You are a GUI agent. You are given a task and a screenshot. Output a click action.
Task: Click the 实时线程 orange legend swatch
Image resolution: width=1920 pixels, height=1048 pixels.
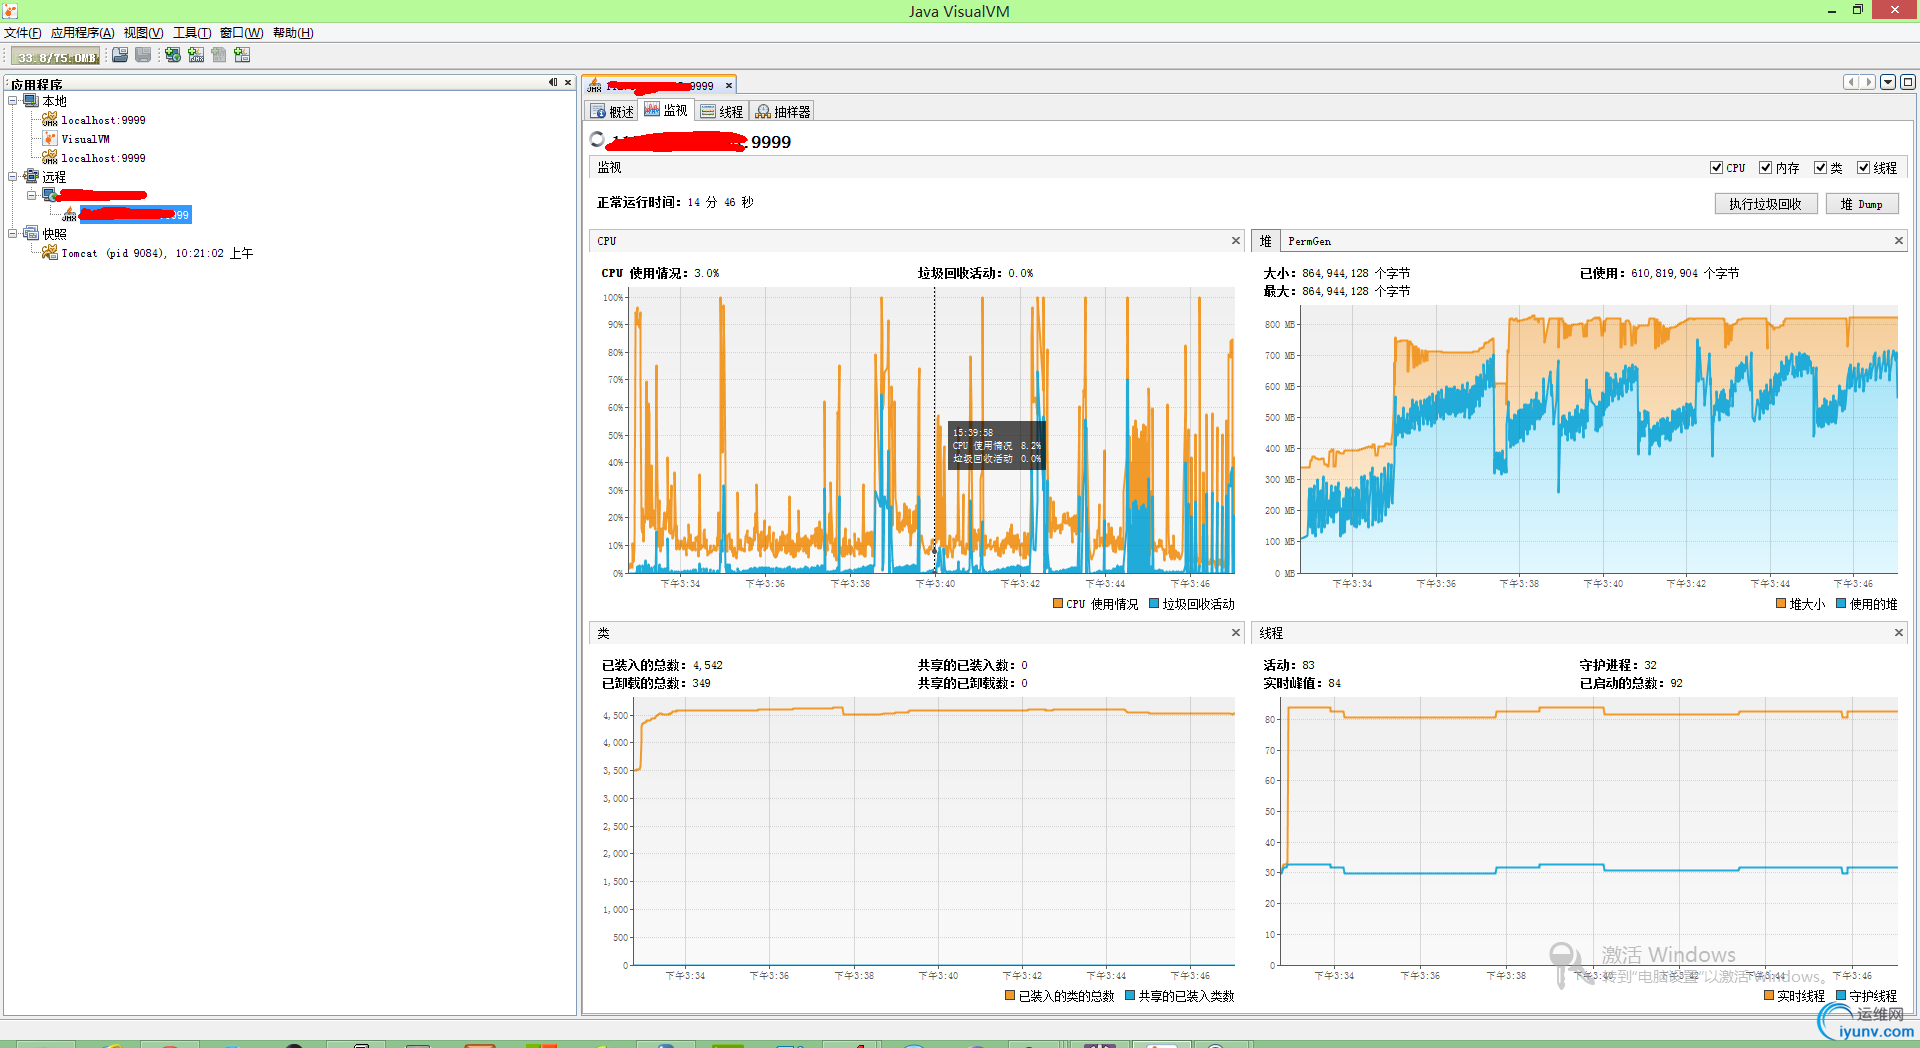click(x=1769, y=996)
